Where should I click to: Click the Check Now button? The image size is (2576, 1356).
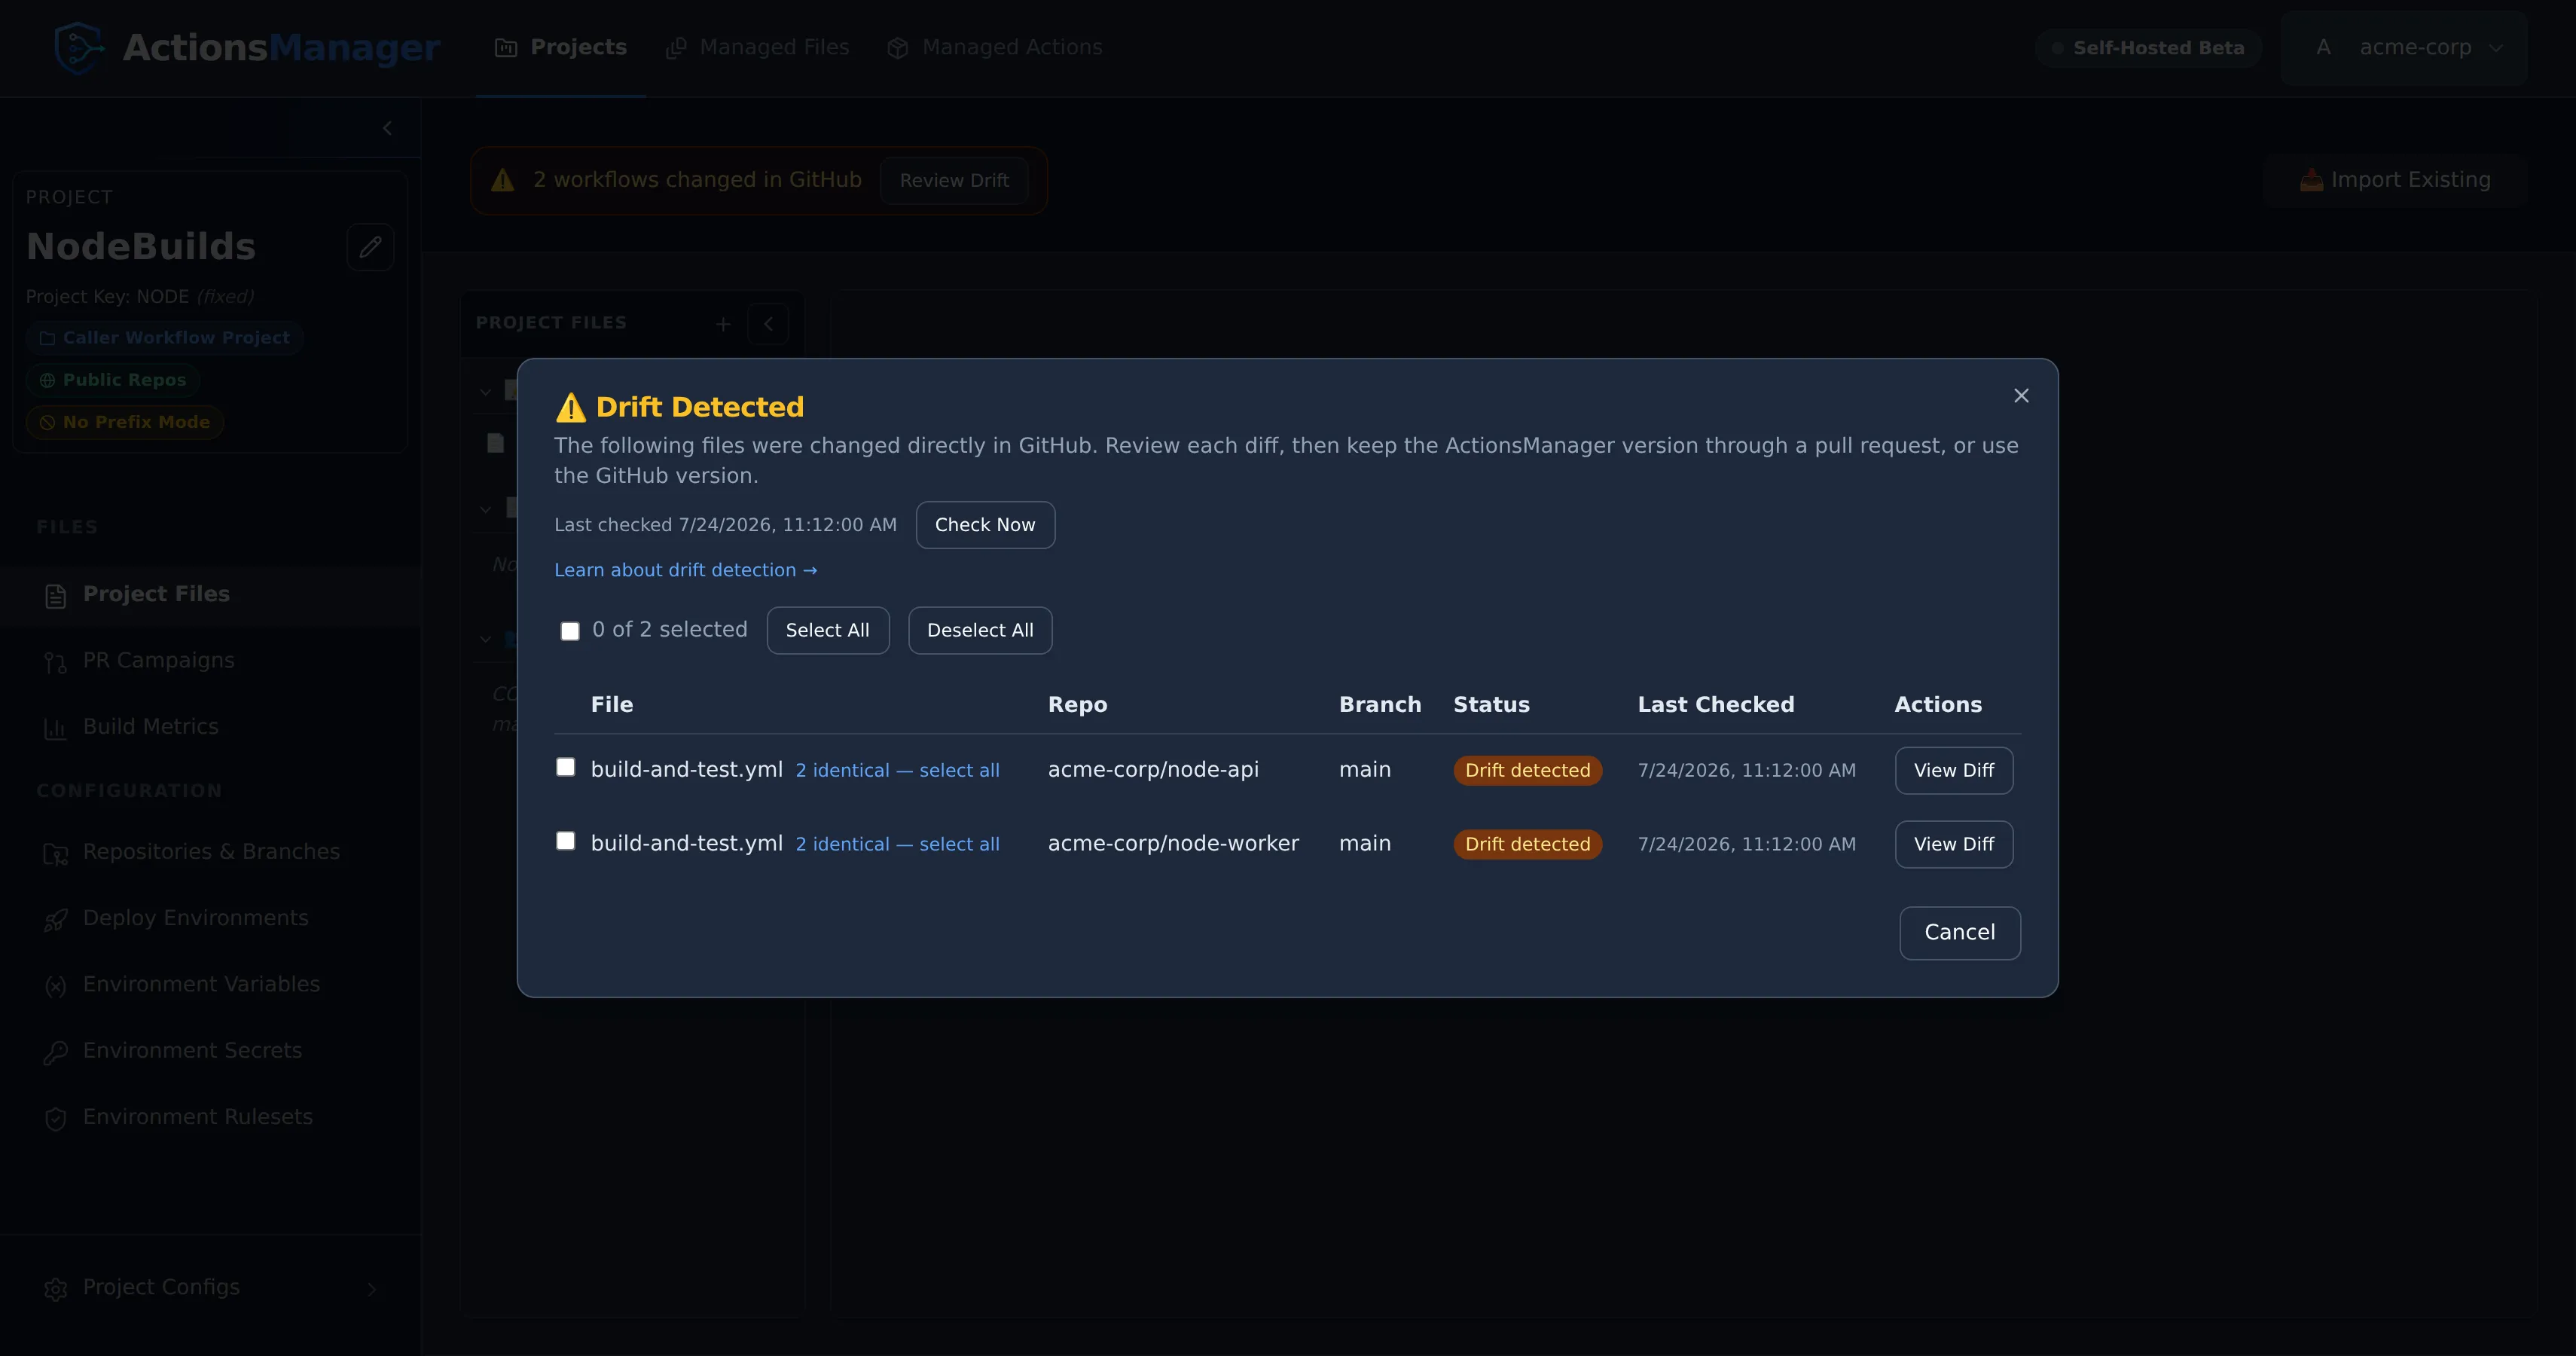point(985,525)
